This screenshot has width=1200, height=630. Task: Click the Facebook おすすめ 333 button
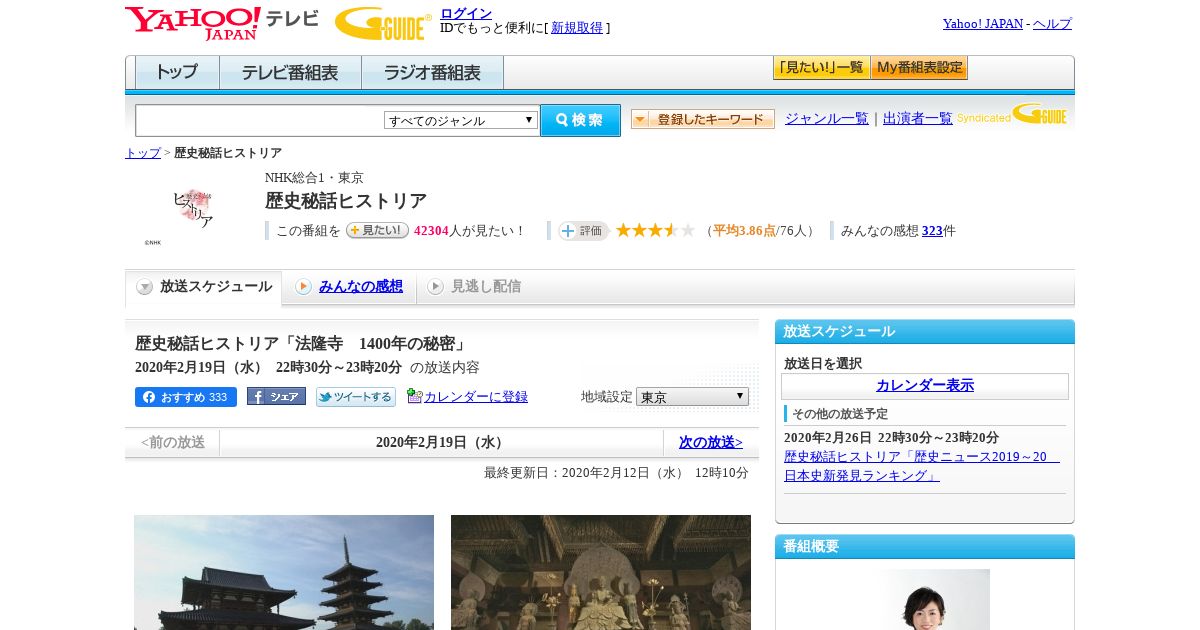click(186, 397)
